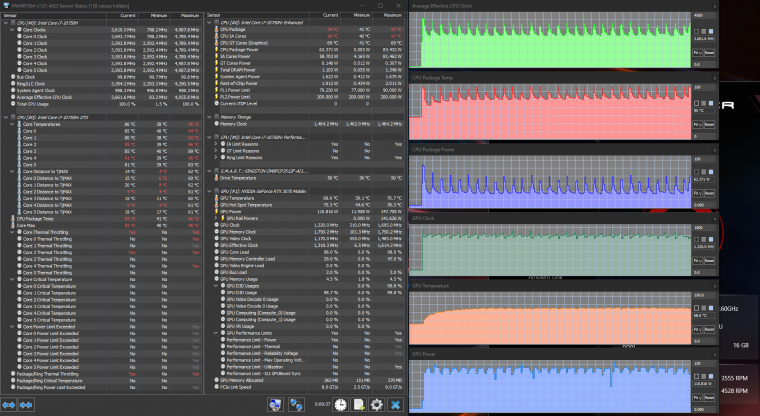Click the blue refresh arrows icon in bottom toolbar

pyautogui.click(x=296, y=404)
